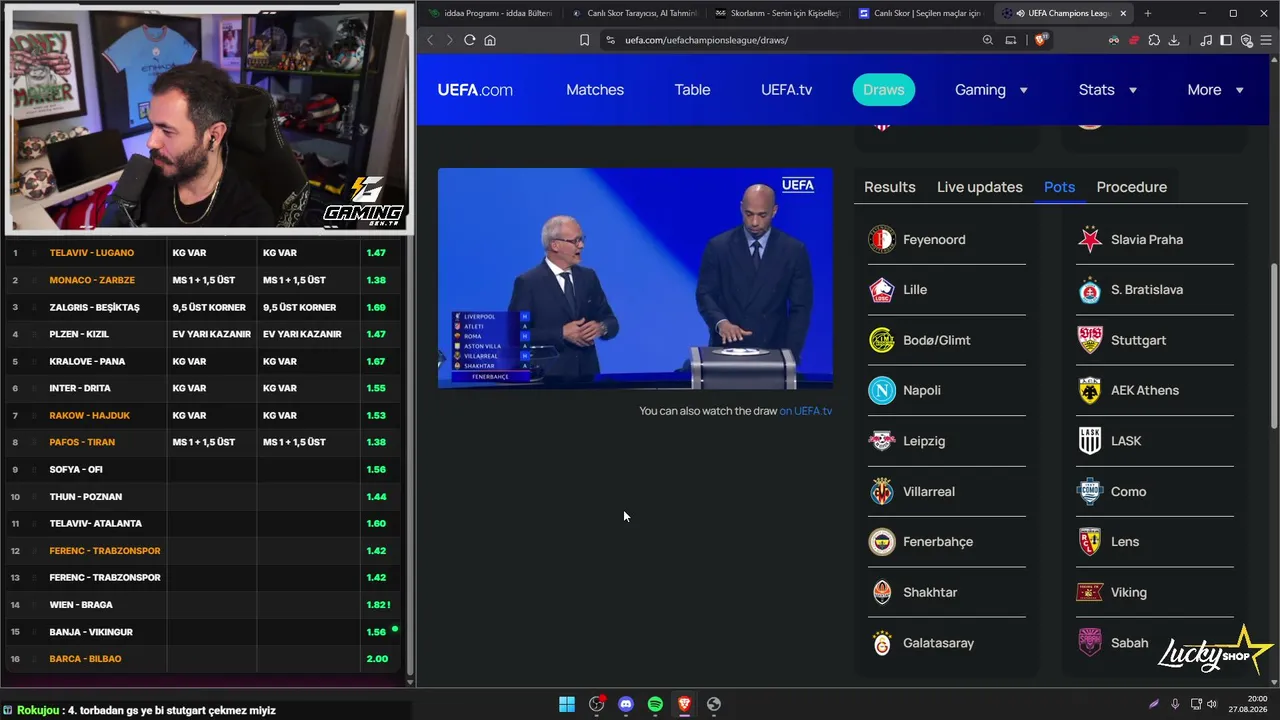The height and width of the screenshot is (720, 1280).
Task: Click the Brave browser taskbar icon
Action: pos(684,704)
